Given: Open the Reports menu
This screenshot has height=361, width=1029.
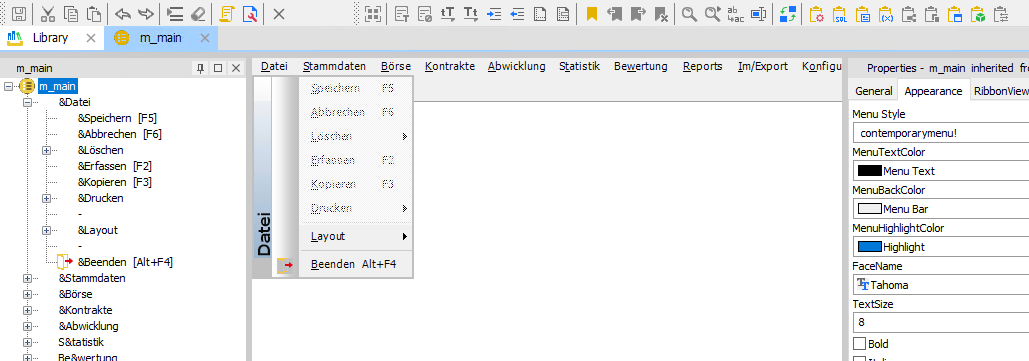Looking at the screenshot, I should (702, 66).
